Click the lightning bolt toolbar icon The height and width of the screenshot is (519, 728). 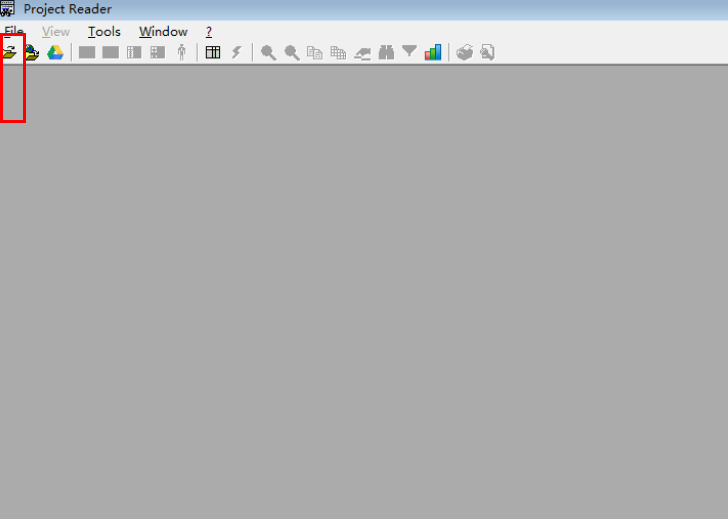pos(237,52)
